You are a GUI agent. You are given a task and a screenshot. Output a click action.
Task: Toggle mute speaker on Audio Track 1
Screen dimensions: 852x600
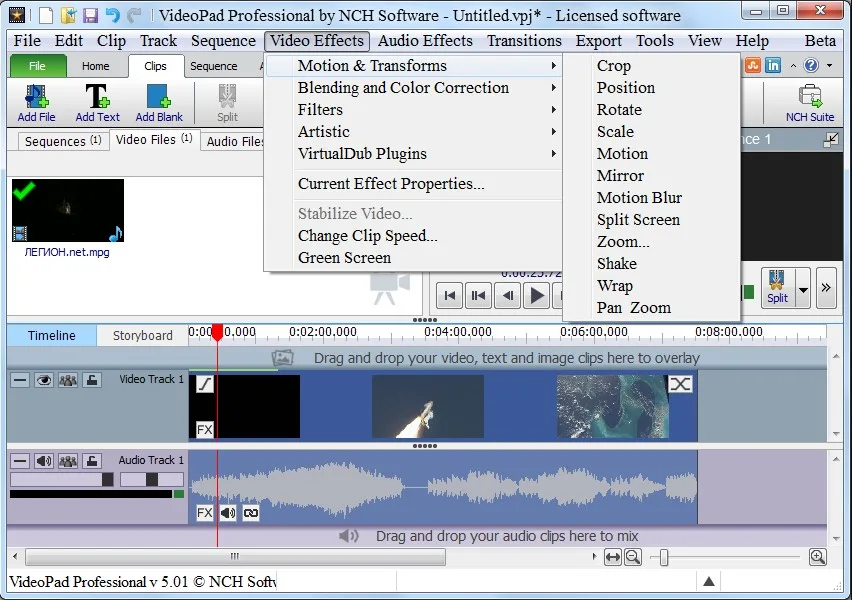pos(43,461)
